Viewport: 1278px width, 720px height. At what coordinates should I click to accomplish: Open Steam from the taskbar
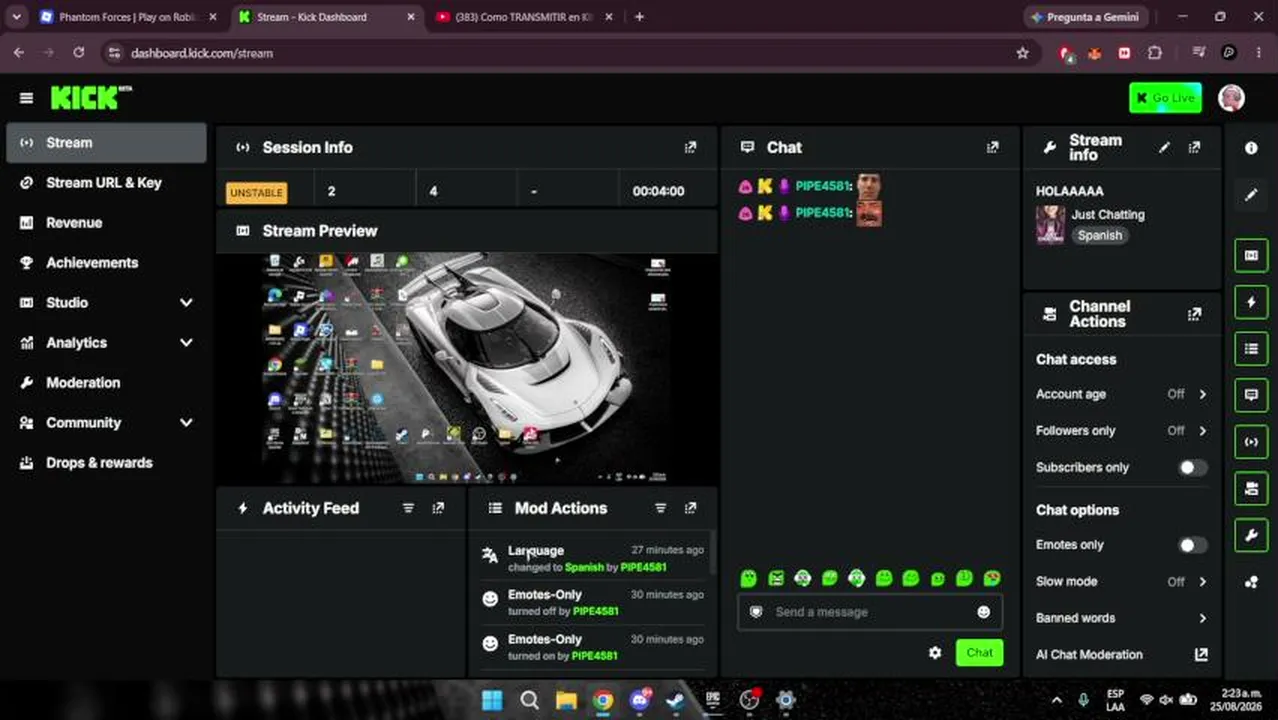(676, 700)
